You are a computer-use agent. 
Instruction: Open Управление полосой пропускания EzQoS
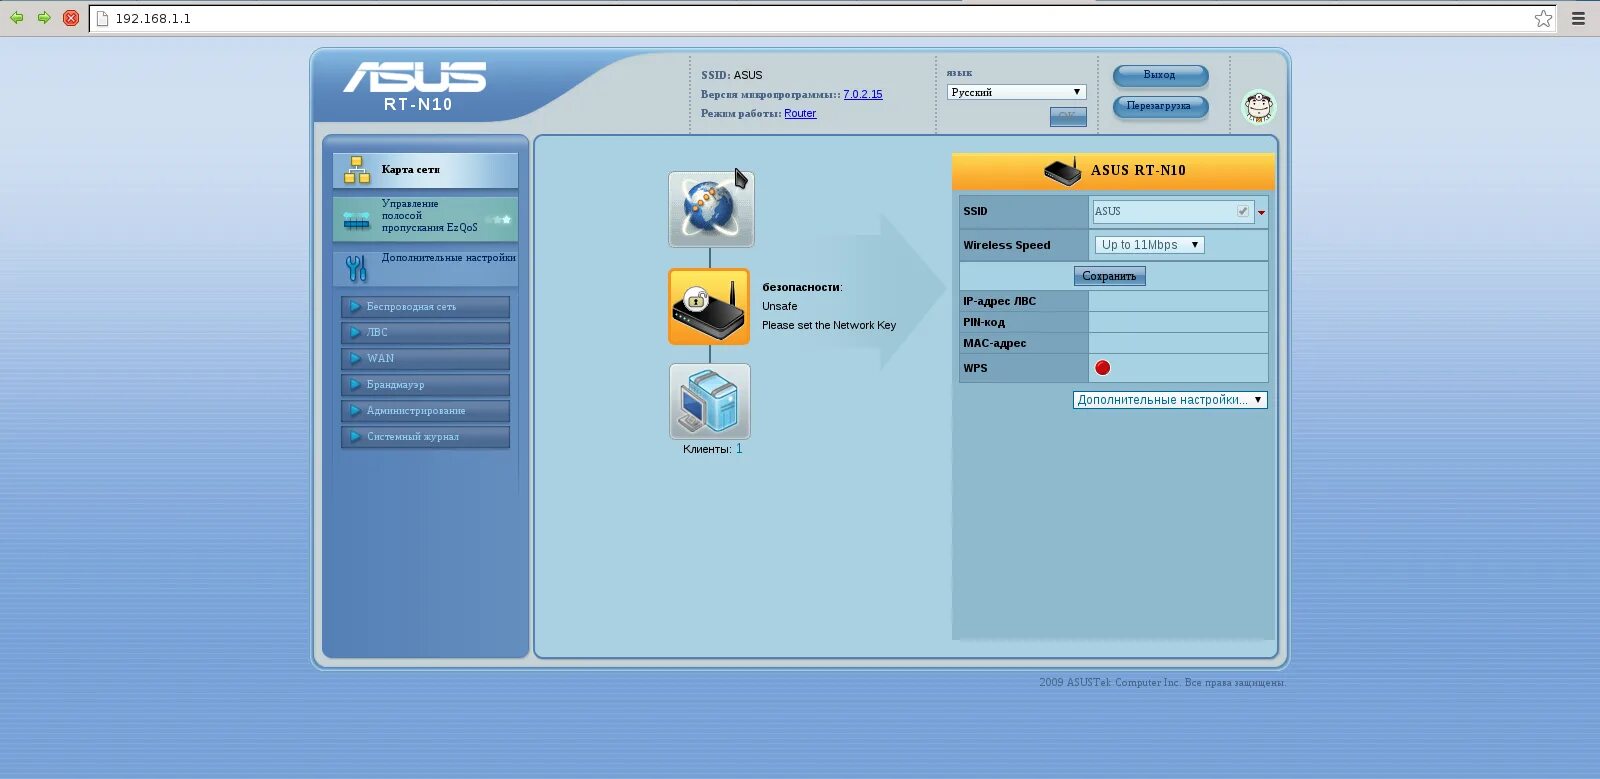tap(425, 218)
